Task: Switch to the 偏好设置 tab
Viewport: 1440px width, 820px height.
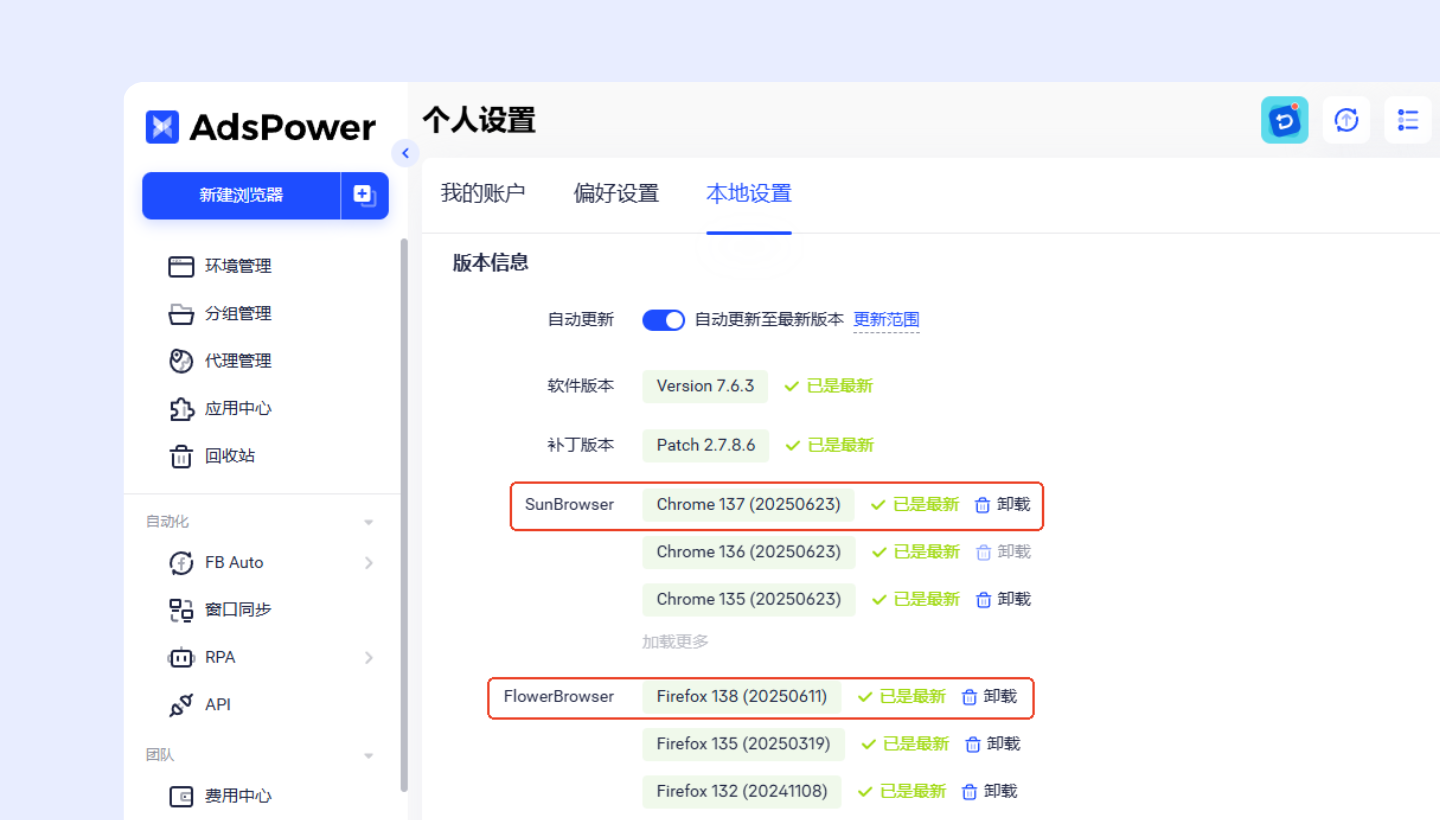Action: pyautogui.click(x=616, y=193)
